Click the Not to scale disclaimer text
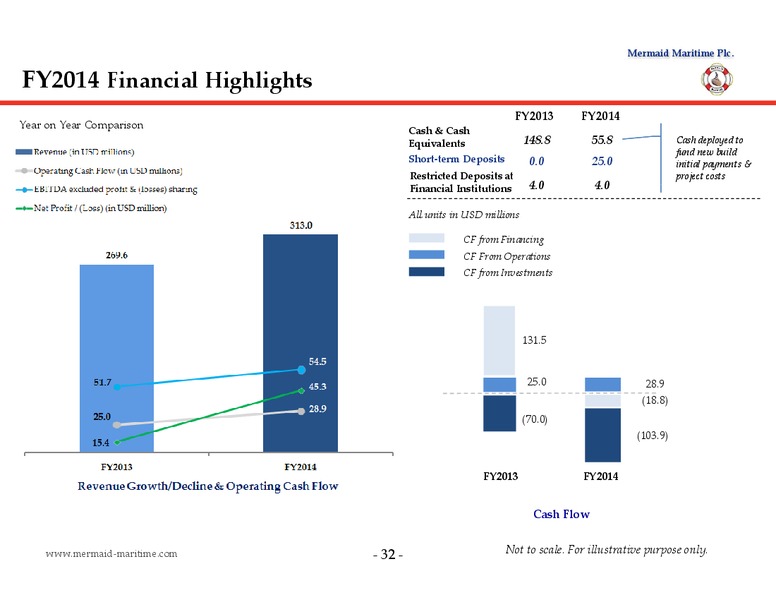The width and height of the screenshot is (776, 600). tap(607, 550)
